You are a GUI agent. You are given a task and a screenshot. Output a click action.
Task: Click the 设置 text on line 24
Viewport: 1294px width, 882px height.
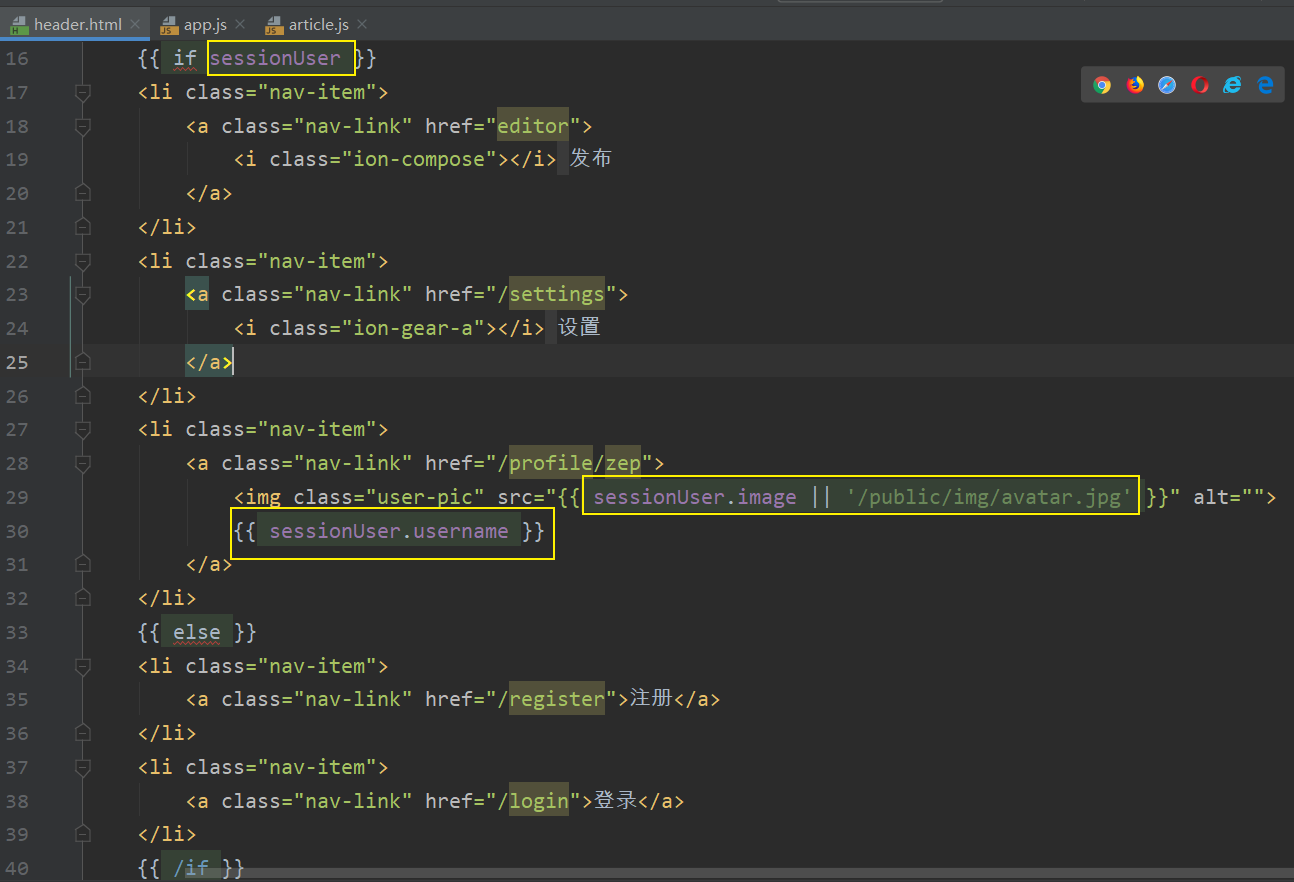(579, 328)
